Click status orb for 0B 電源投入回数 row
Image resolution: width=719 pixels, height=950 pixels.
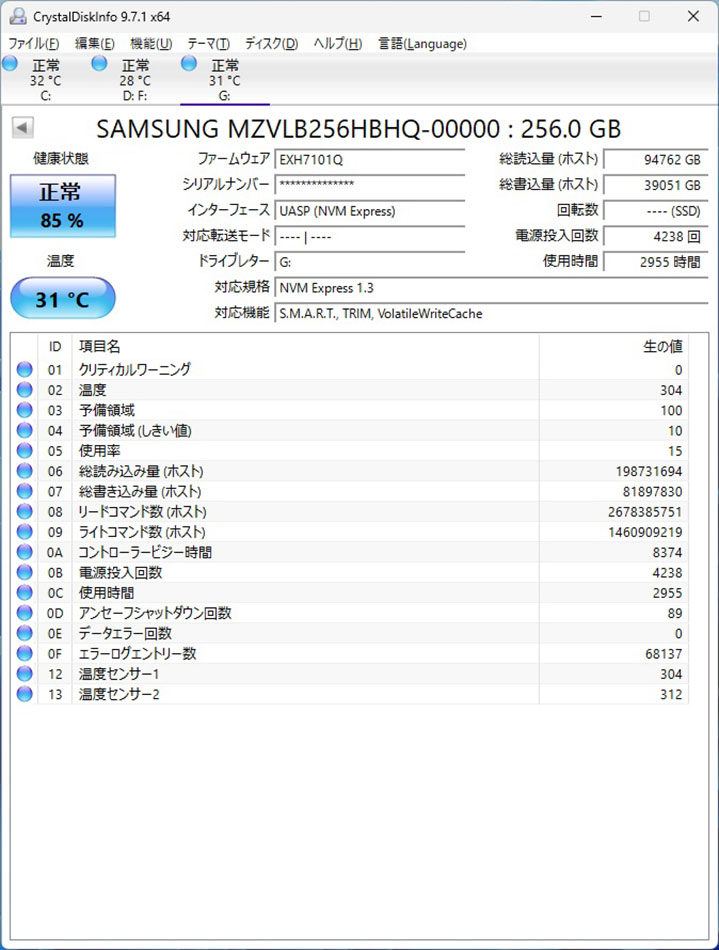click(24, 573)
